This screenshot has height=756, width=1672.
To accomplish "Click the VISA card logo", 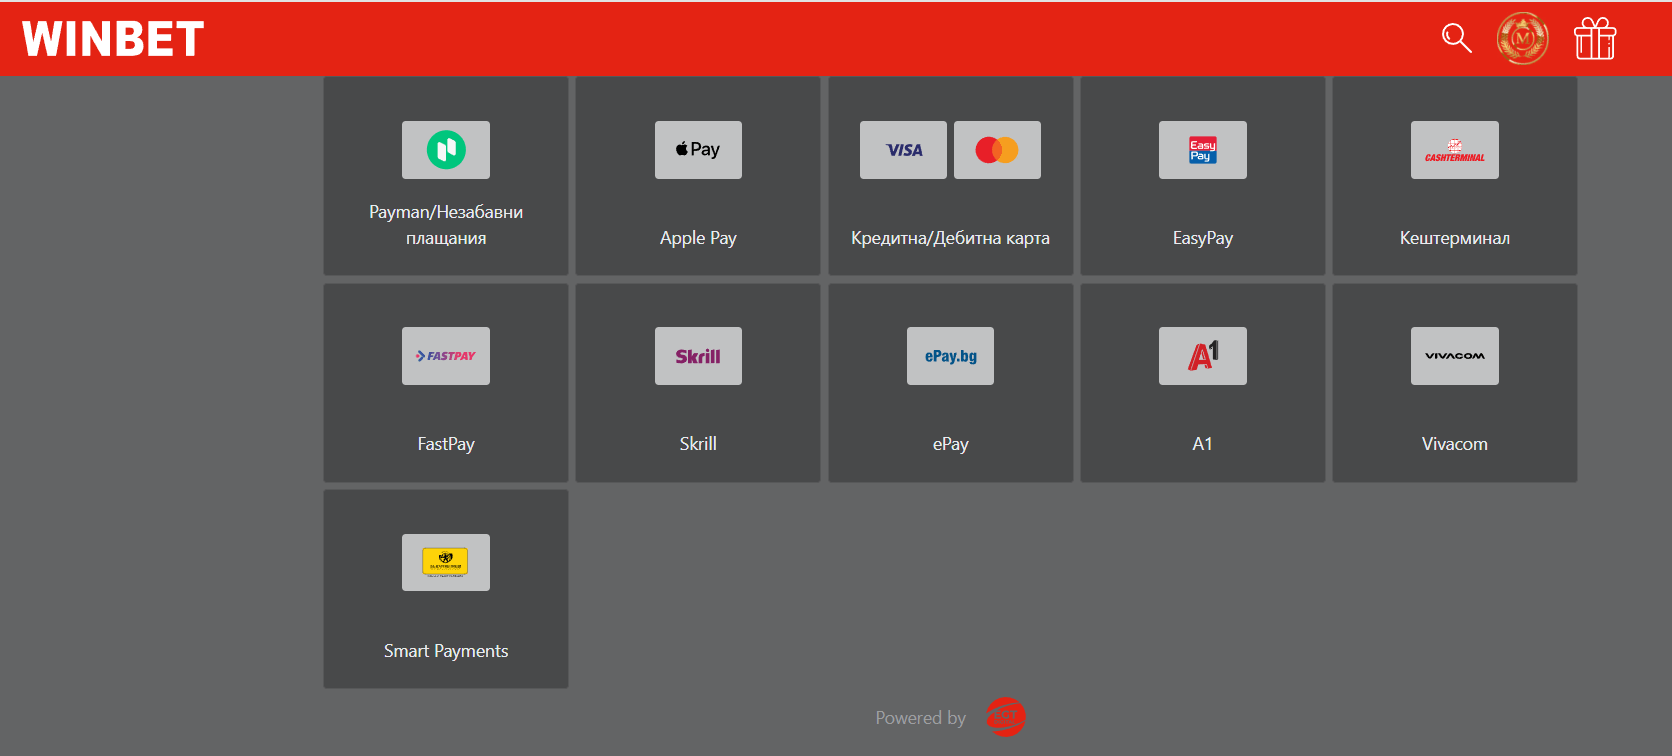I will click(x=903, y=150).
